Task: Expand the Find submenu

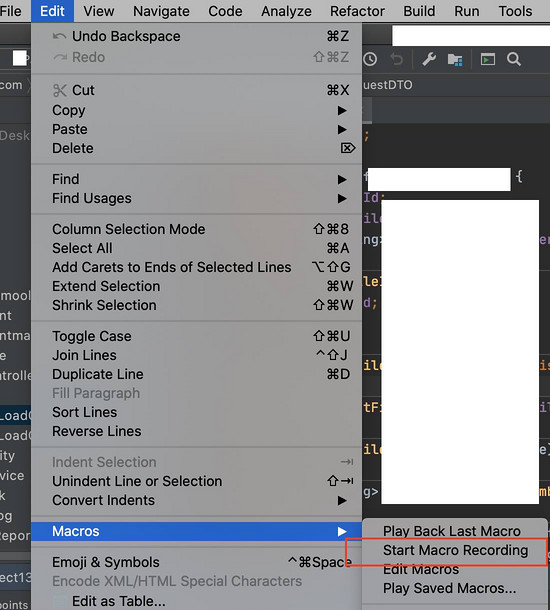Action: pos(196,179)
